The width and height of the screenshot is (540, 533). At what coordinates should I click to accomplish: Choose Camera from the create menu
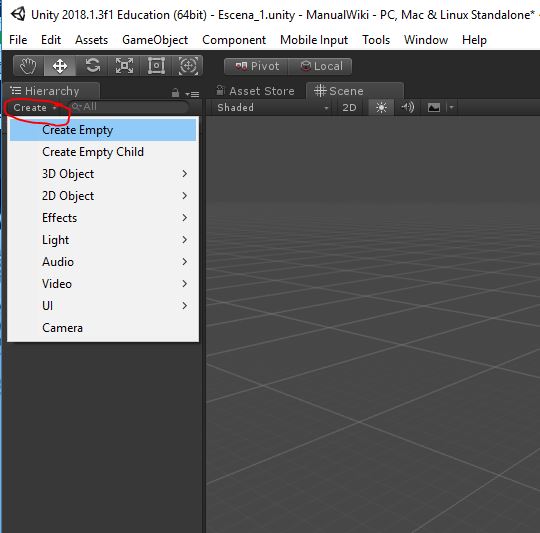tap(103, 328)
